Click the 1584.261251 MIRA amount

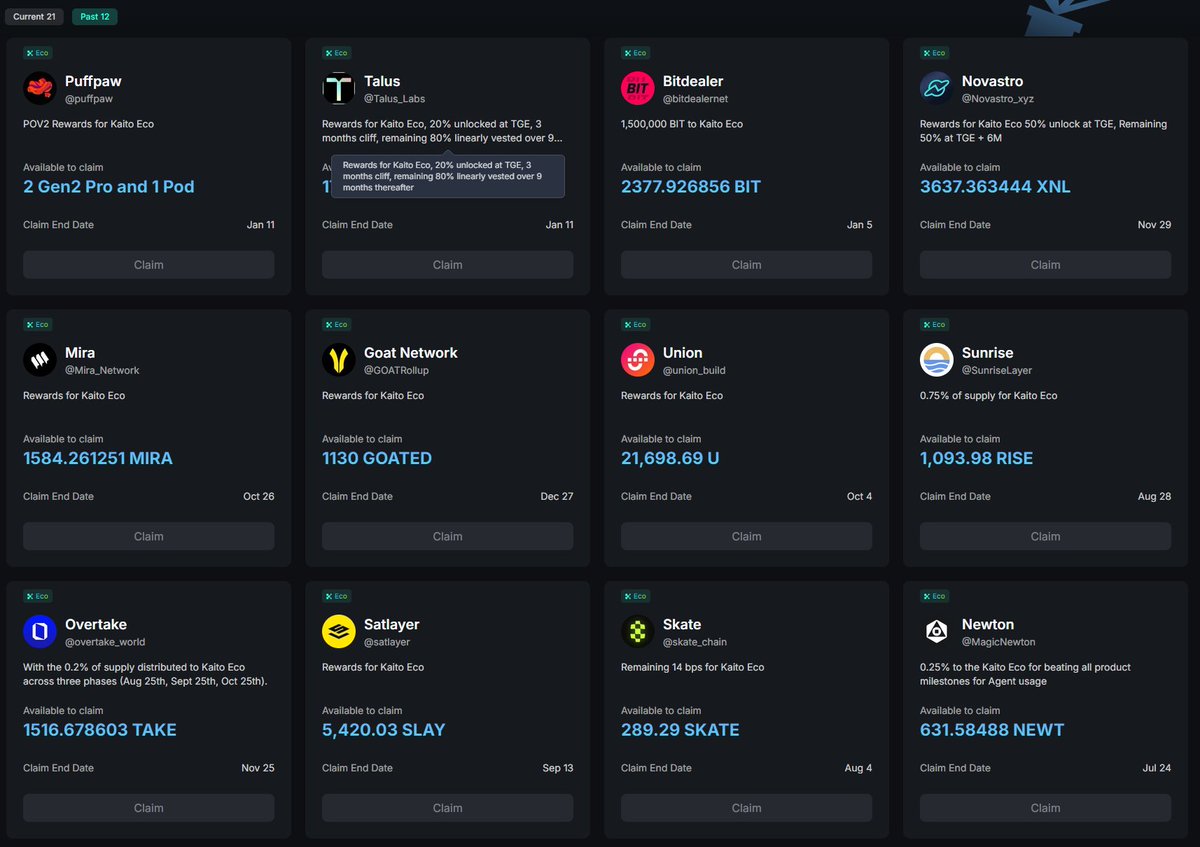(98, 458)
